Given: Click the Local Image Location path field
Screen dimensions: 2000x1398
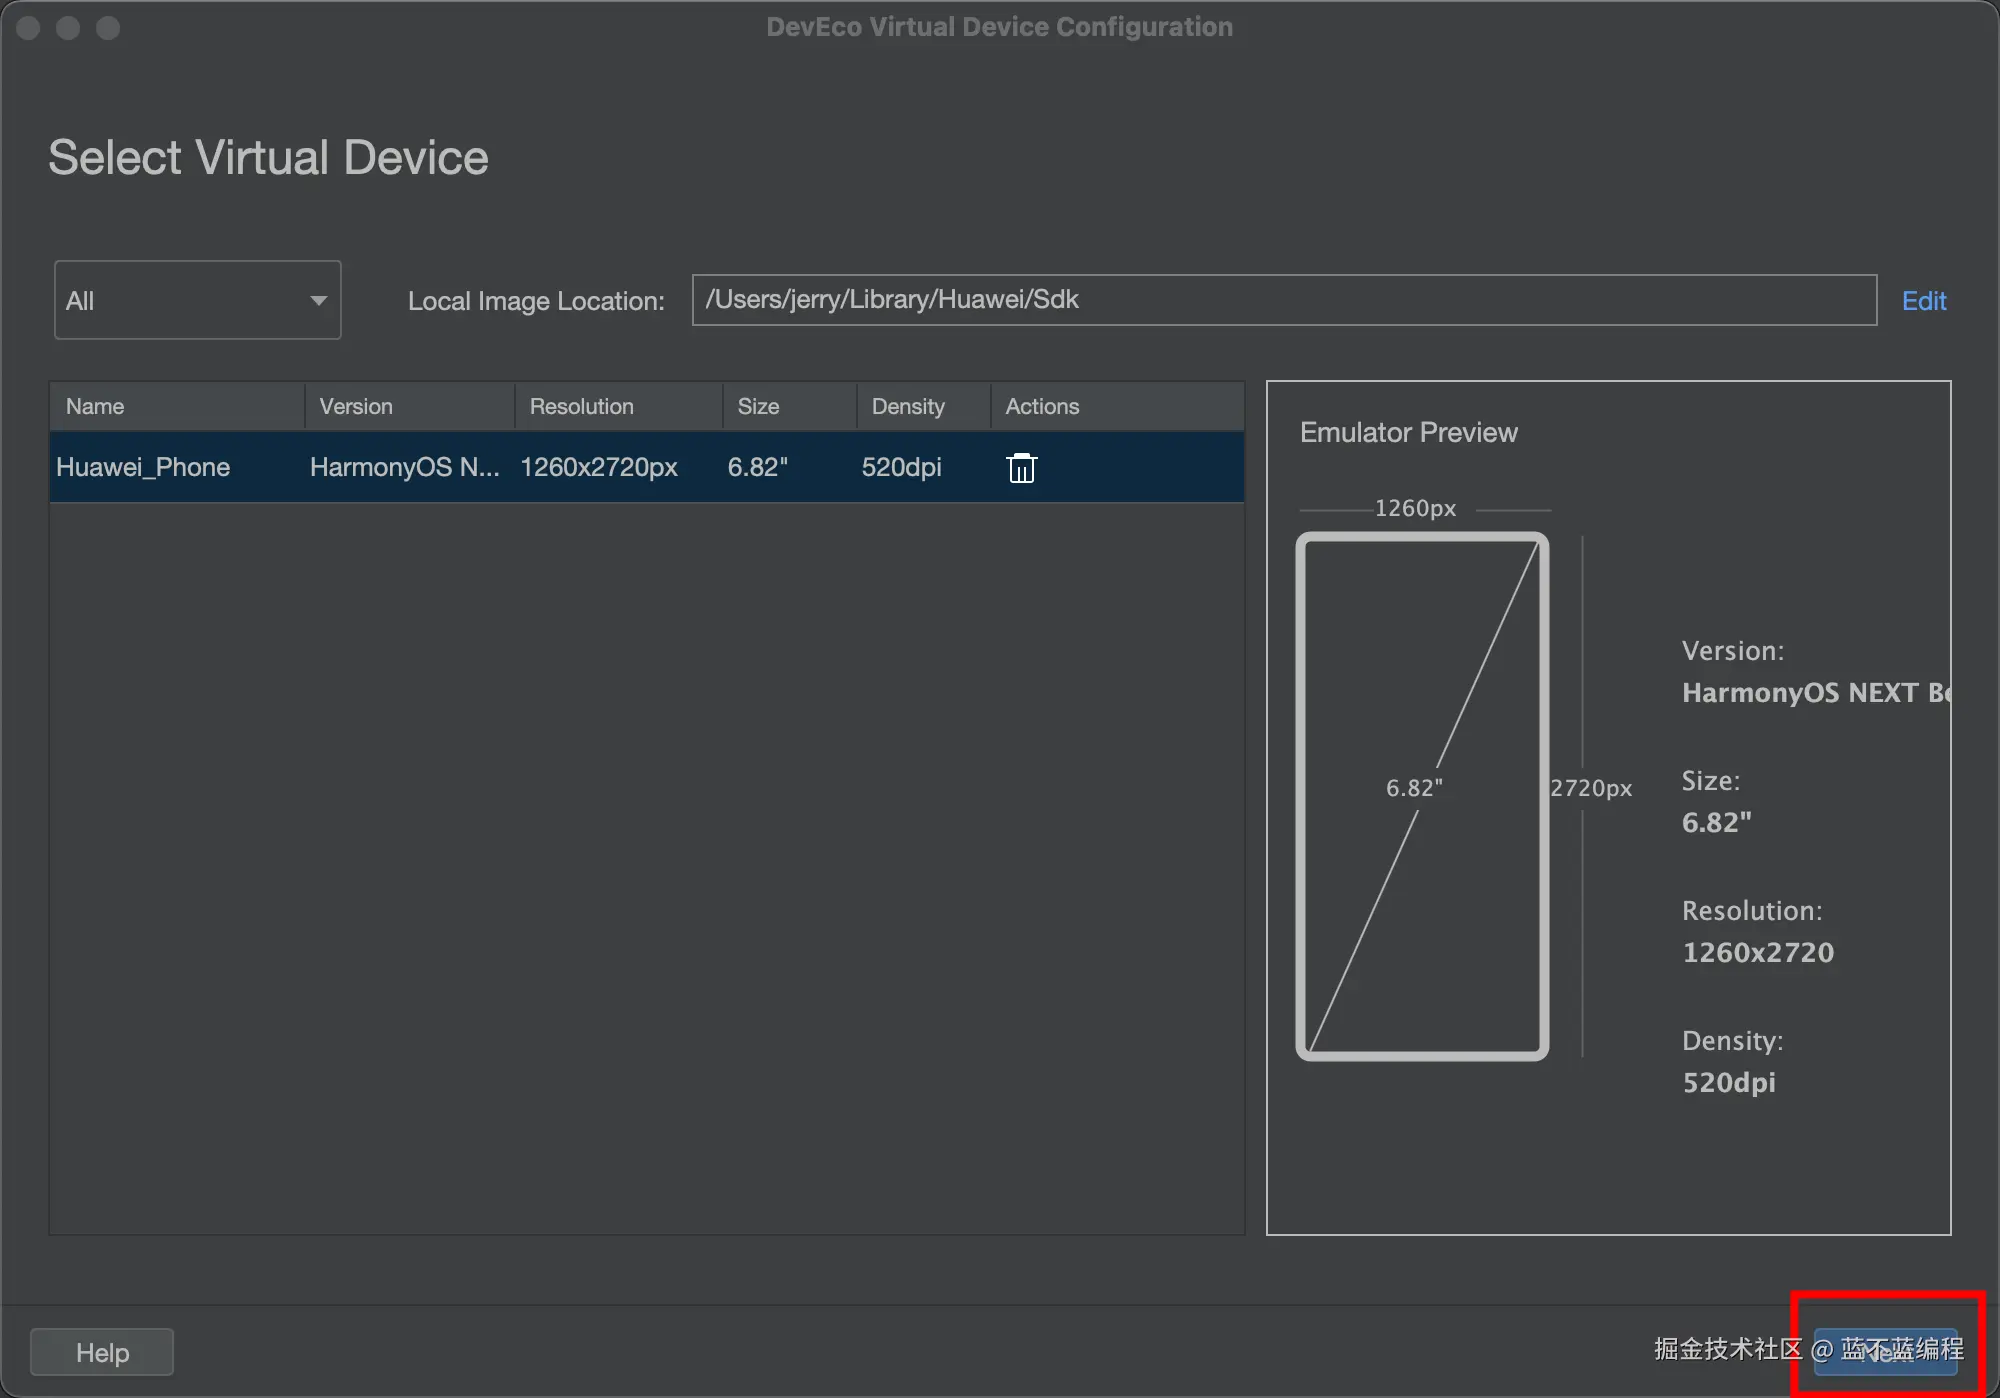Looking at the screenshot, I should [1283, 300].
